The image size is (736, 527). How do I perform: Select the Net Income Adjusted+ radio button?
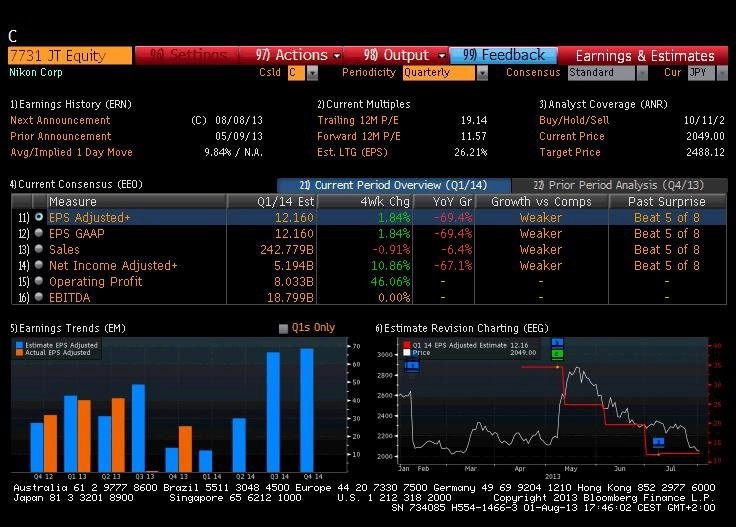pyautogui.click(x=39, y=265)
